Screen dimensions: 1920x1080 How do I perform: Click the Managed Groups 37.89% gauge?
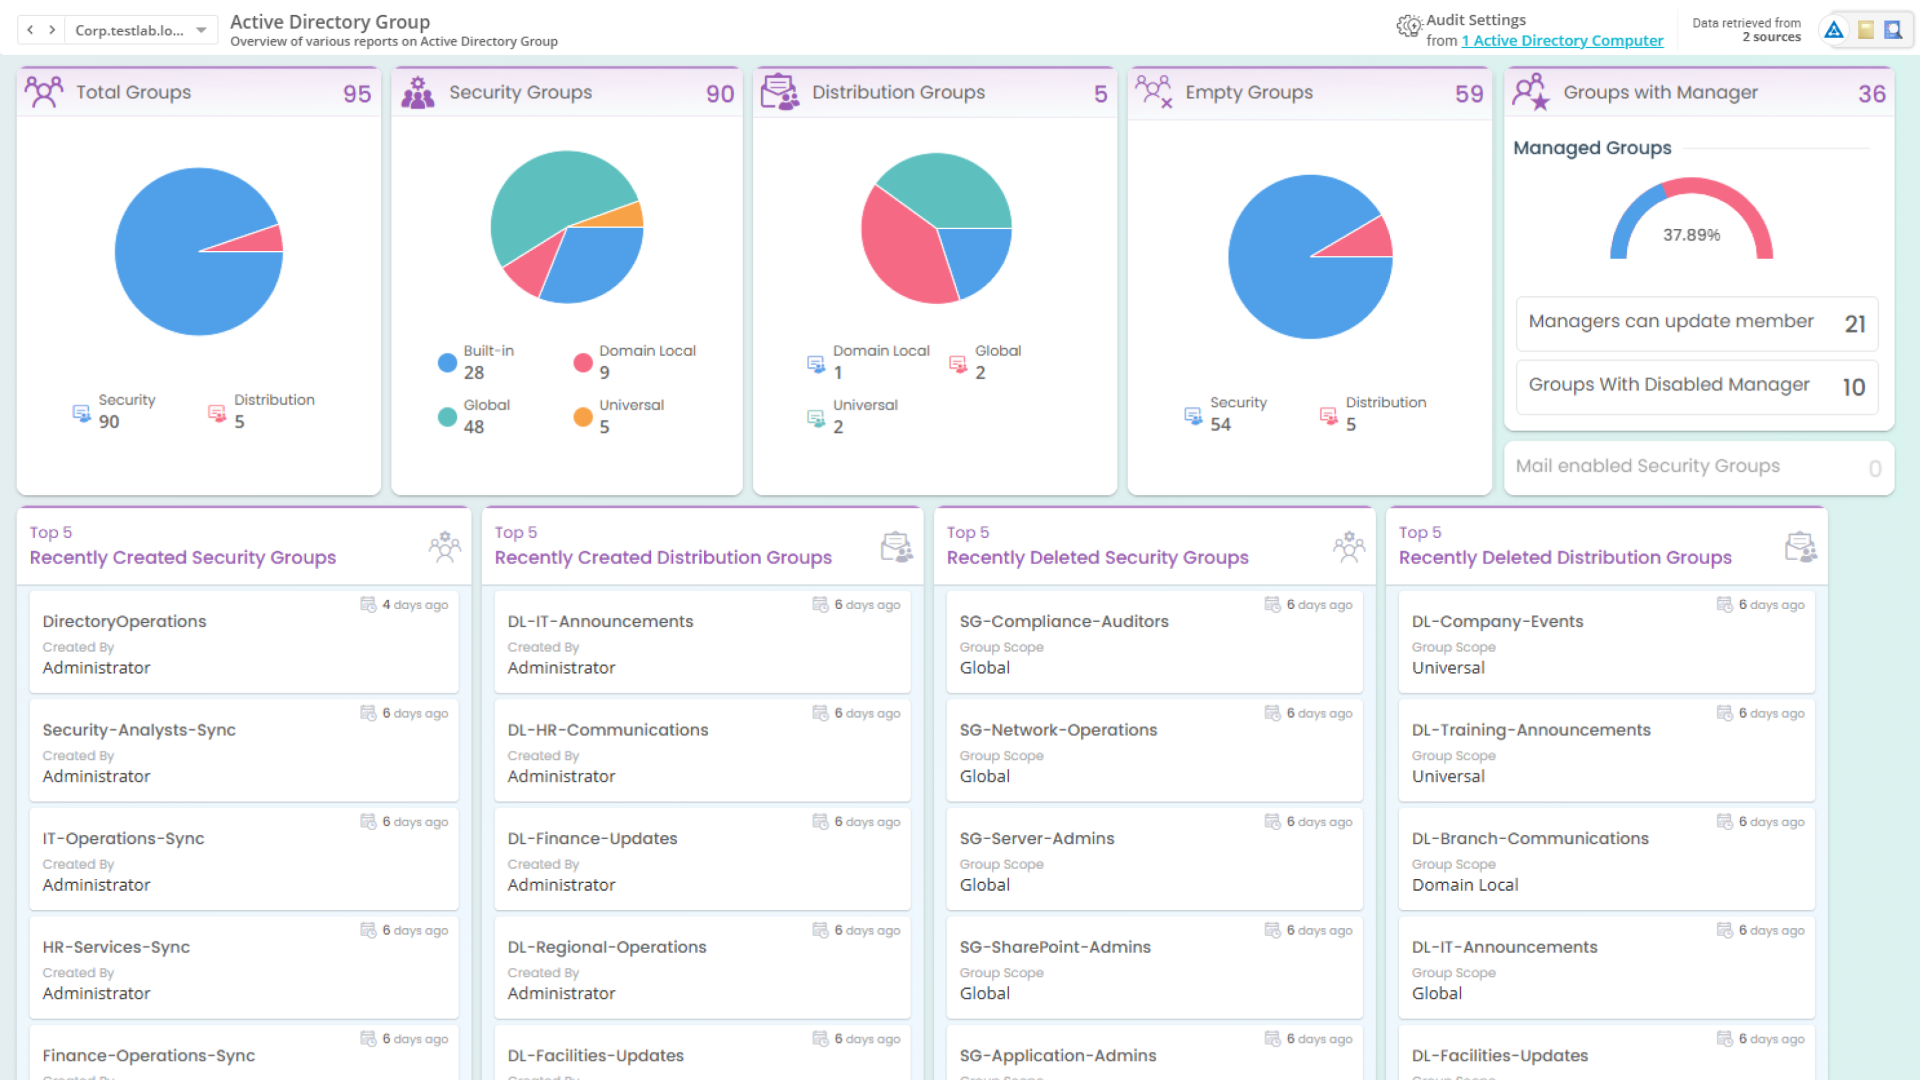point(1691,220)
